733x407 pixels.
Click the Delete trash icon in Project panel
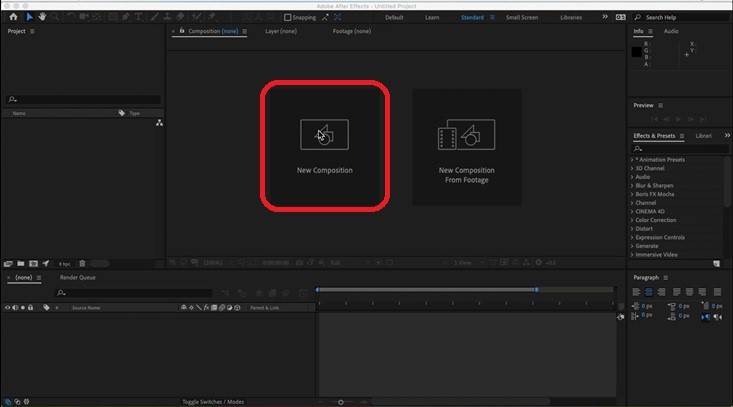(x=82, y=264)
